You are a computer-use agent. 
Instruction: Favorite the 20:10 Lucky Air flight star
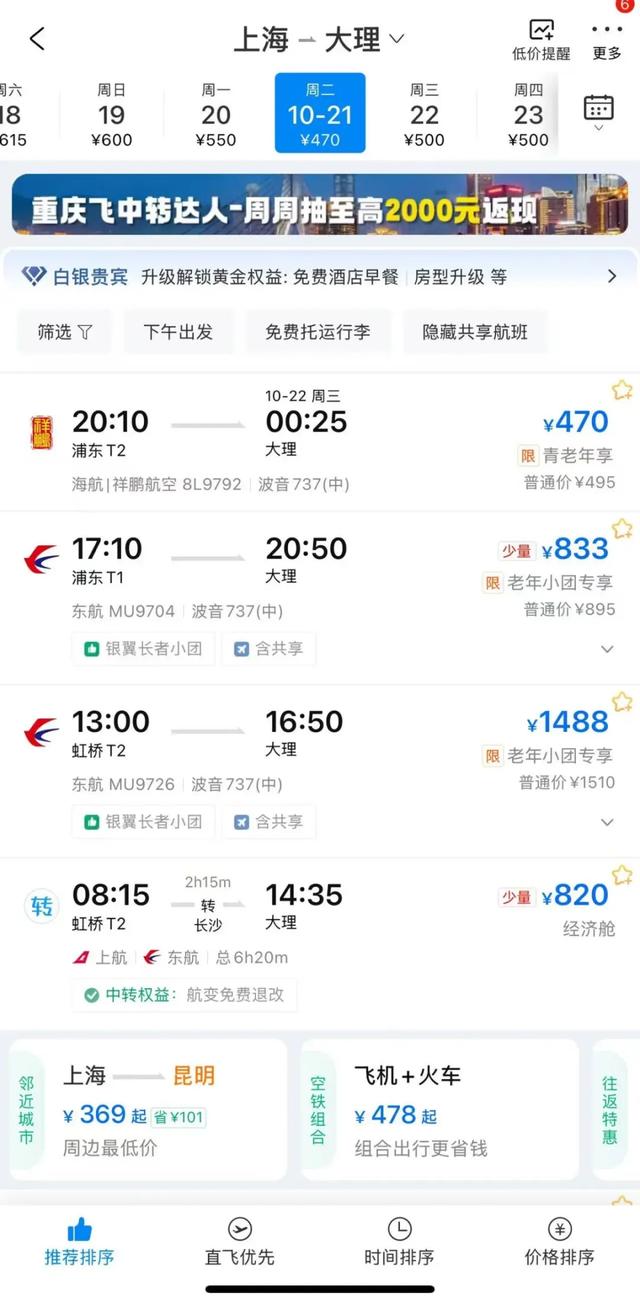pos(622,390)
